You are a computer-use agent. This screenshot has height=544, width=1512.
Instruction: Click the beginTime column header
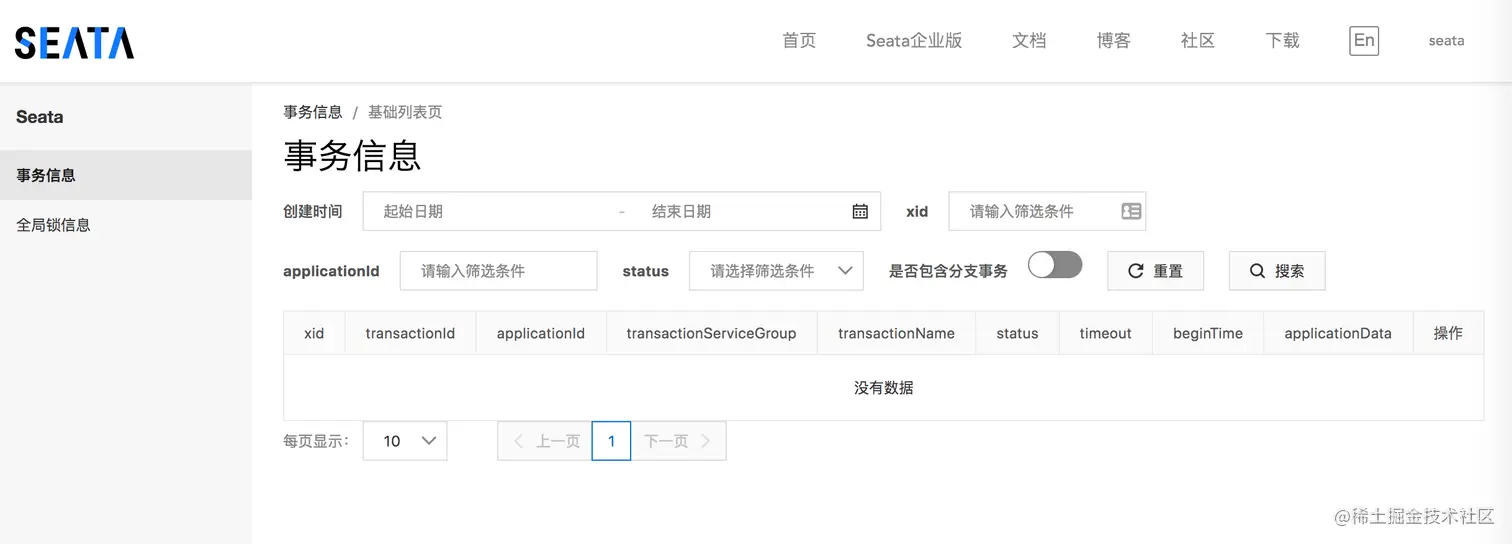click(x=1208, y=333)
